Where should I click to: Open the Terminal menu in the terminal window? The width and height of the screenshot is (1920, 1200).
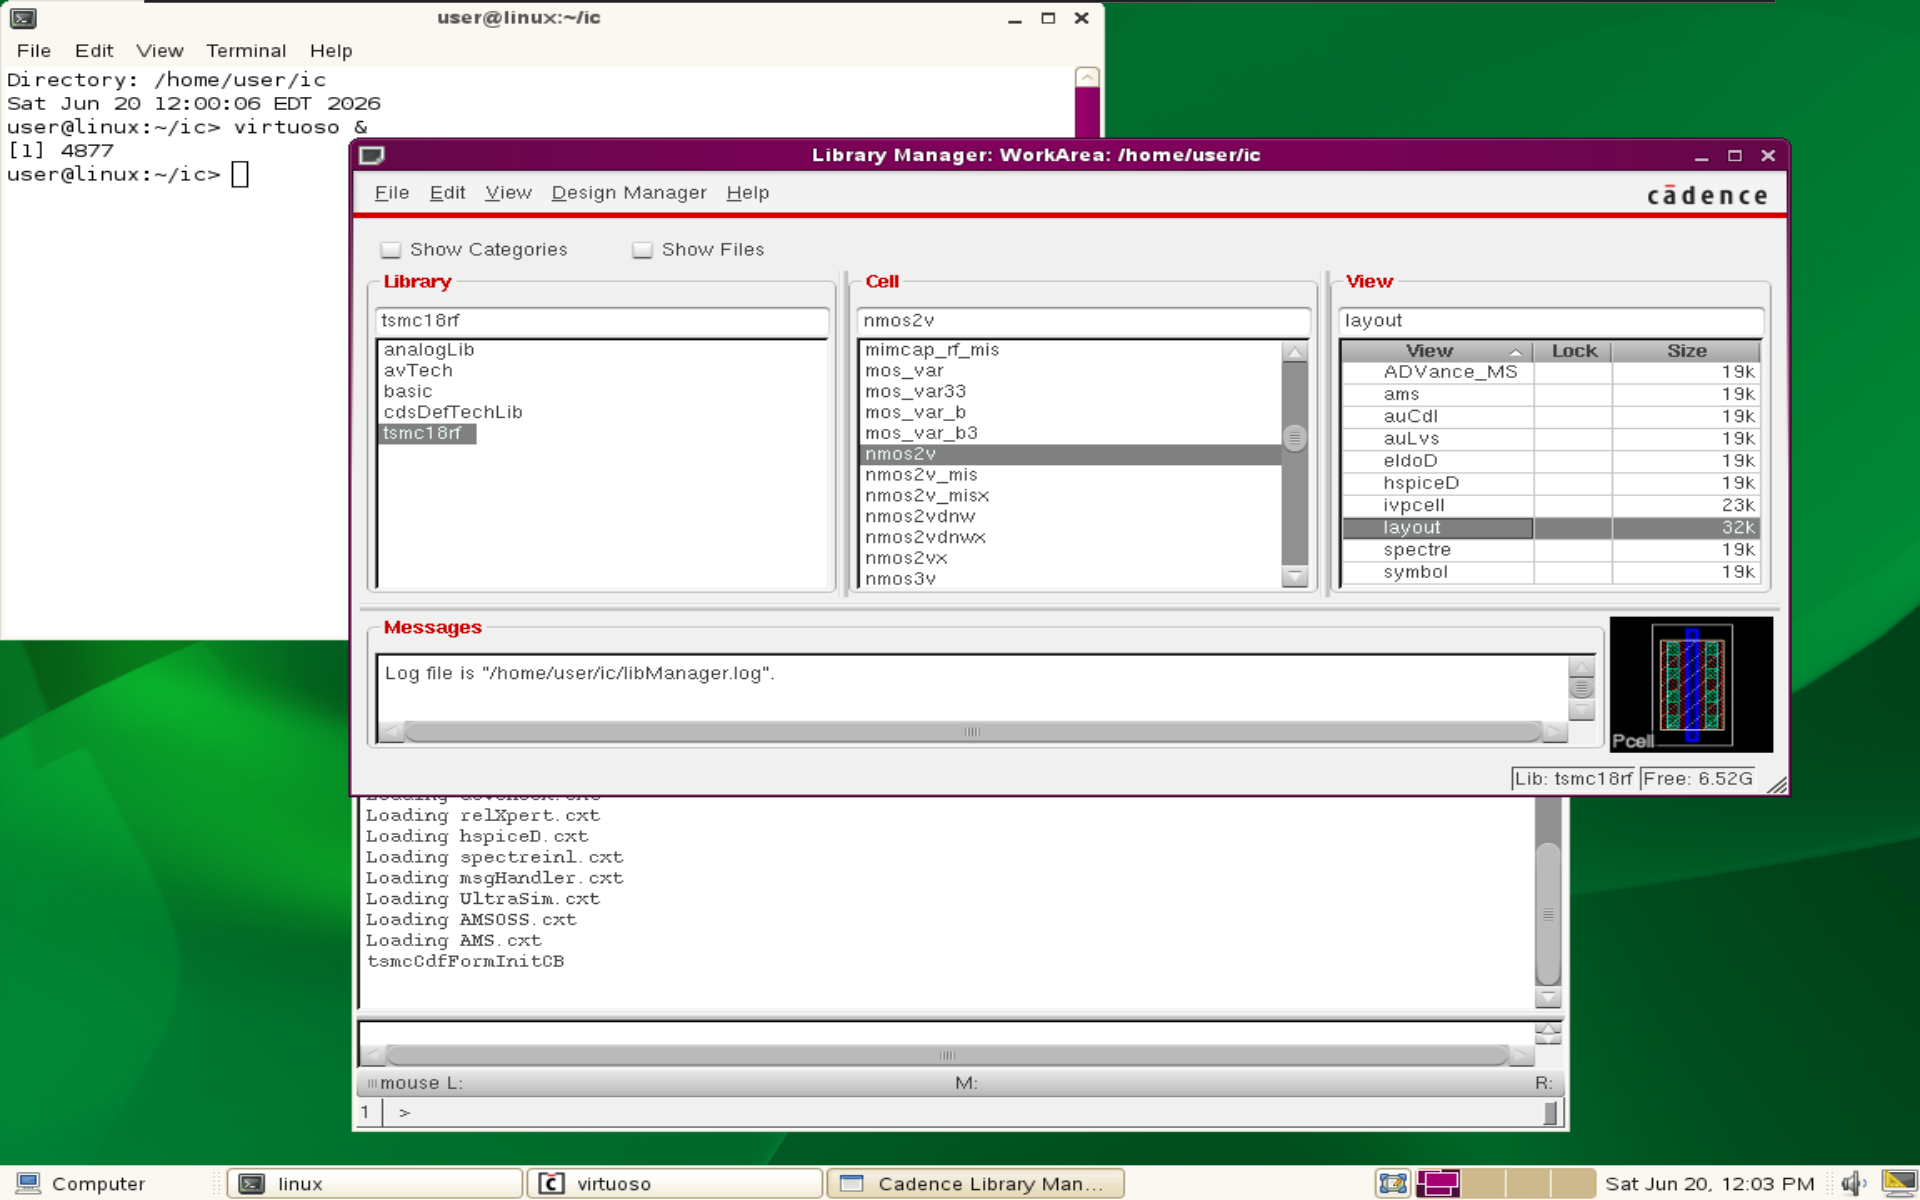(246, 51)
